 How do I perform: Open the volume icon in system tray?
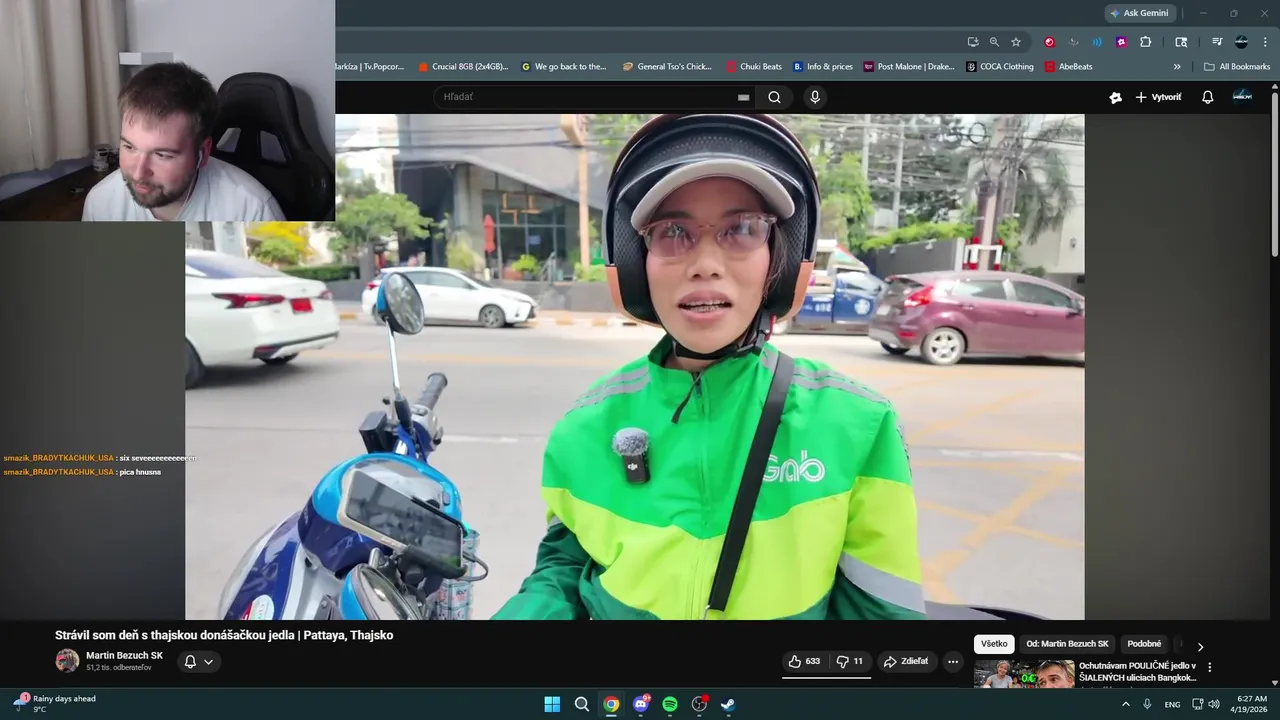[1213, 704]
